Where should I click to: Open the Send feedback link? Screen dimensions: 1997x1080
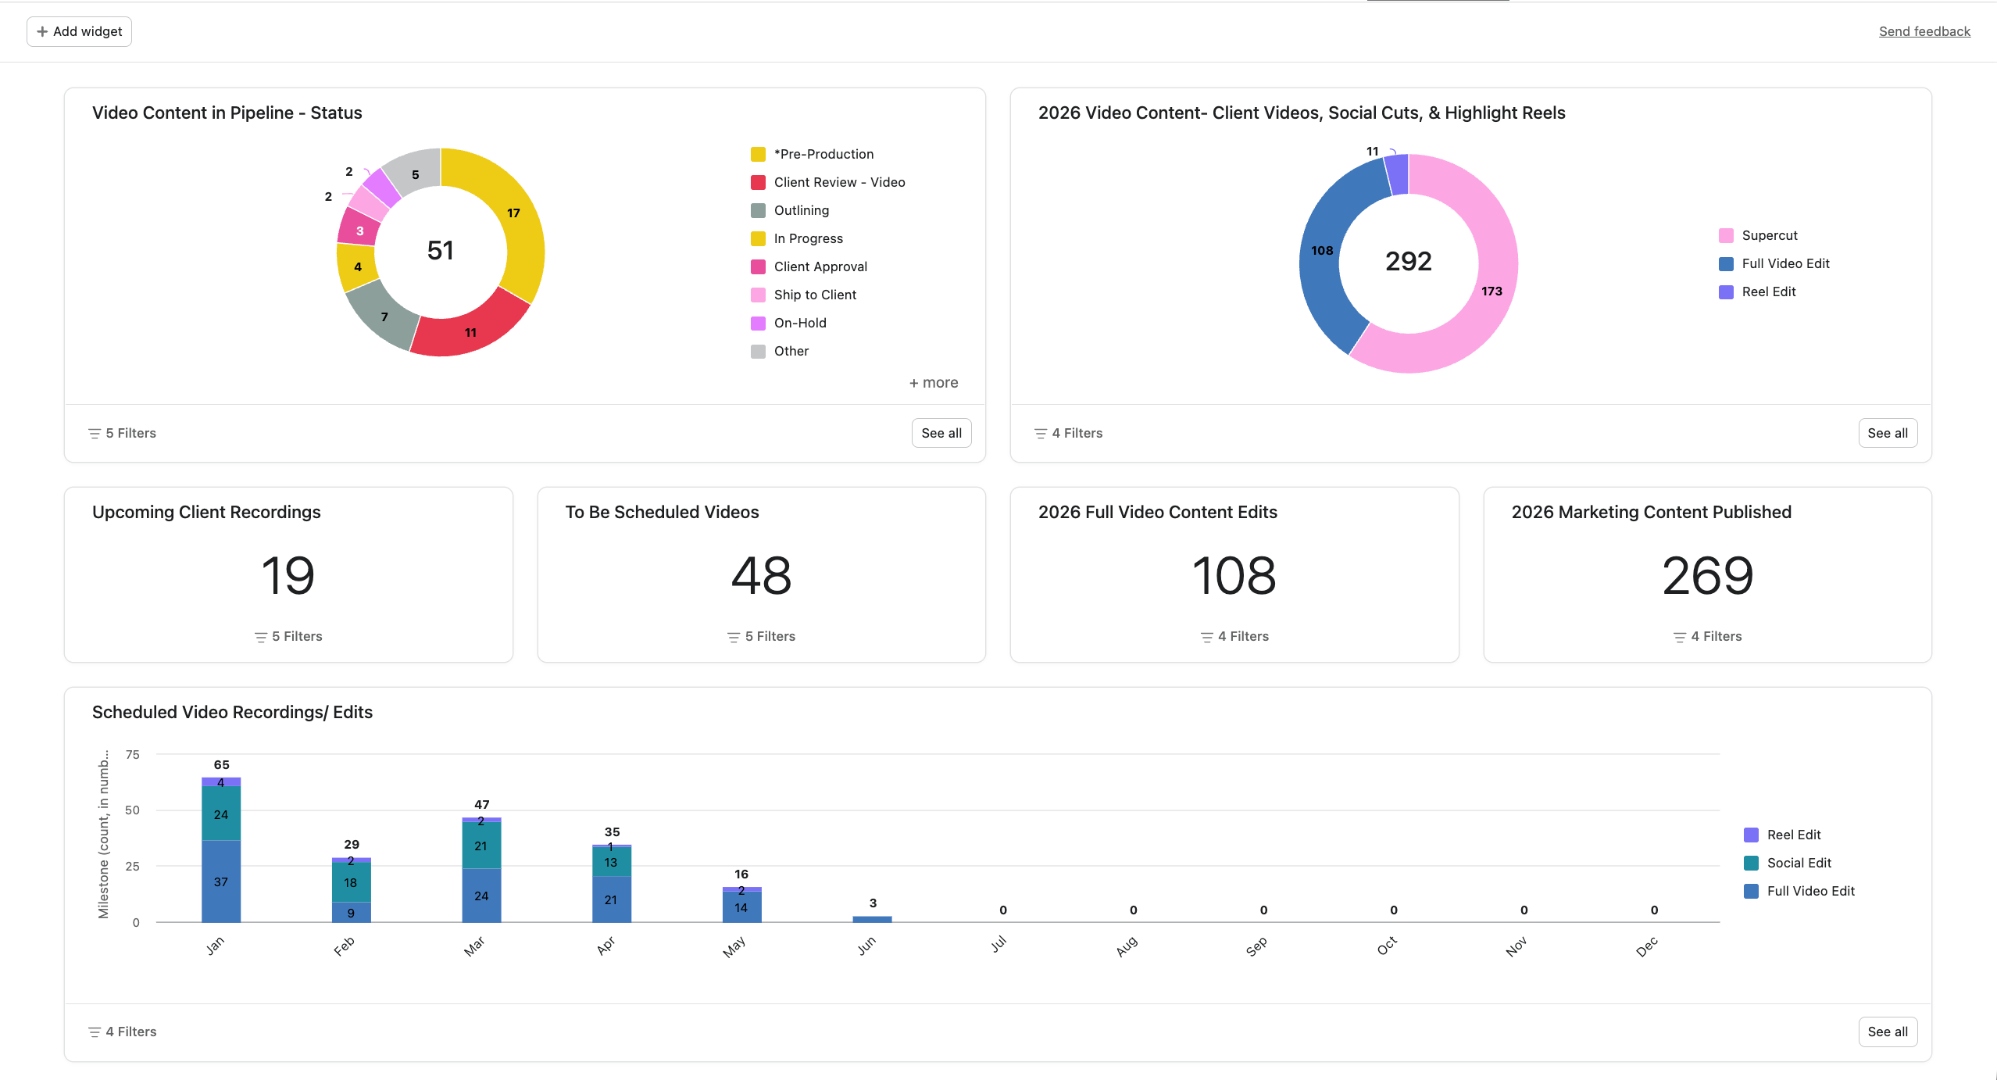[x=1923, y=31]
